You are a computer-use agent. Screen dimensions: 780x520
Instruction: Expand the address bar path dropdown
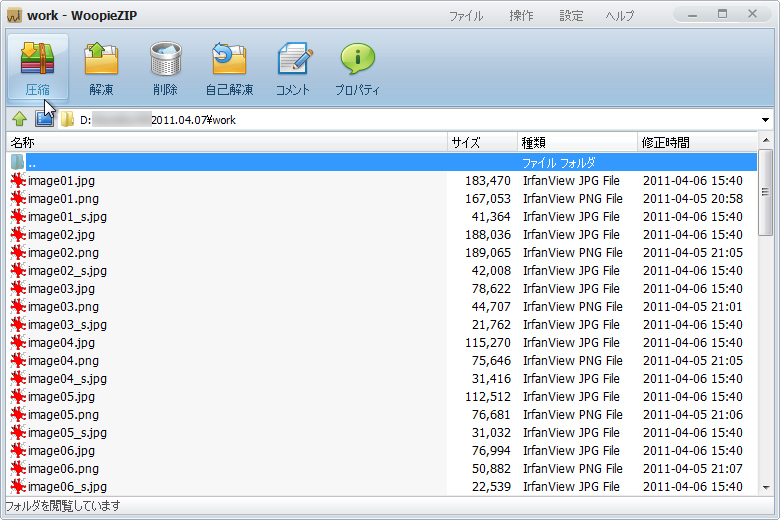pyautogui.click(x=765, y=120)
